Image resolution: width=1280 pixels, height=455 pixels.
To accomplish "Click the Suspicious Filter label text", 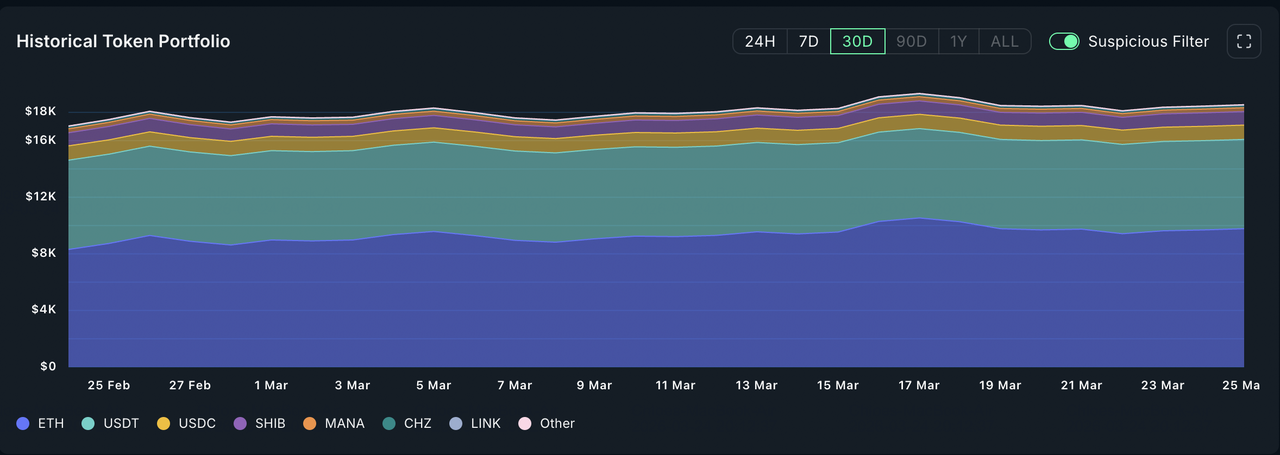I will [1148, 41].
